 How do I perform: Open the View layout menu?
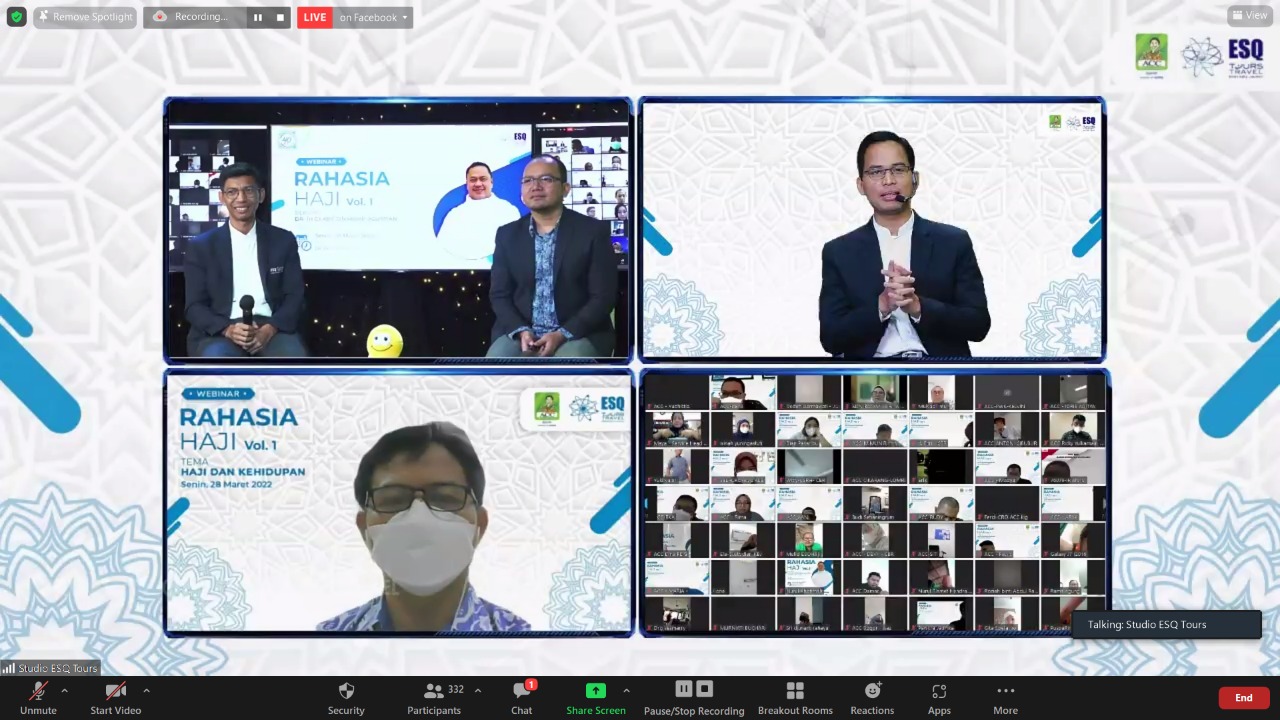[x=1250, y=15]
